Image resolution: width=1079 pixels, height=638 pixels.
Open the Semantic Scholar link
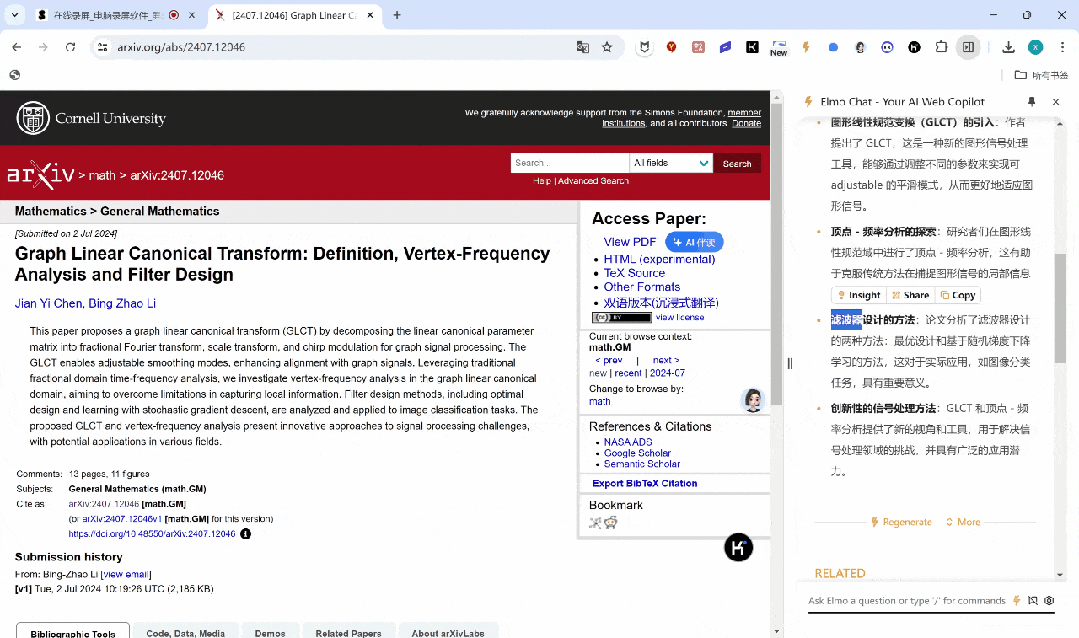(x=641, y=464)
